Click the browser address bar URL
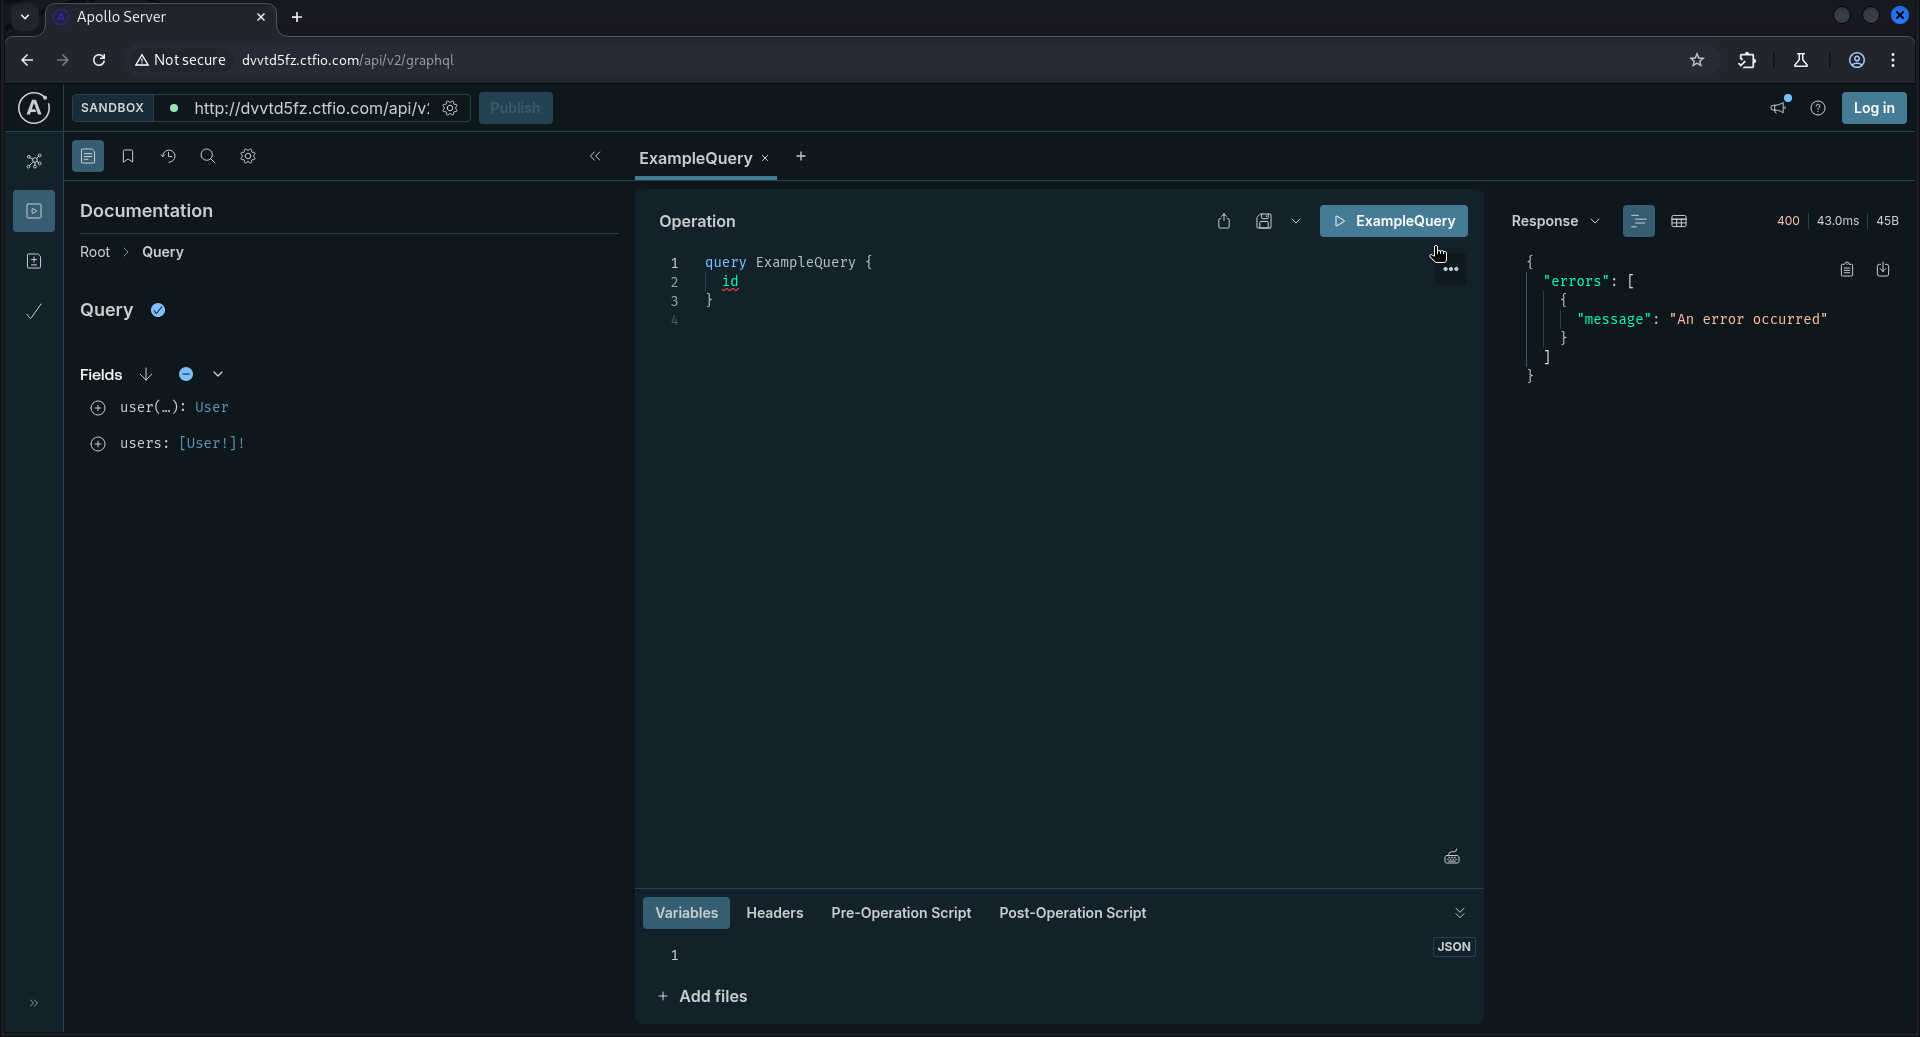Screen dimensions: 1920x1037 pyautogui.click(x=348, y=60)
